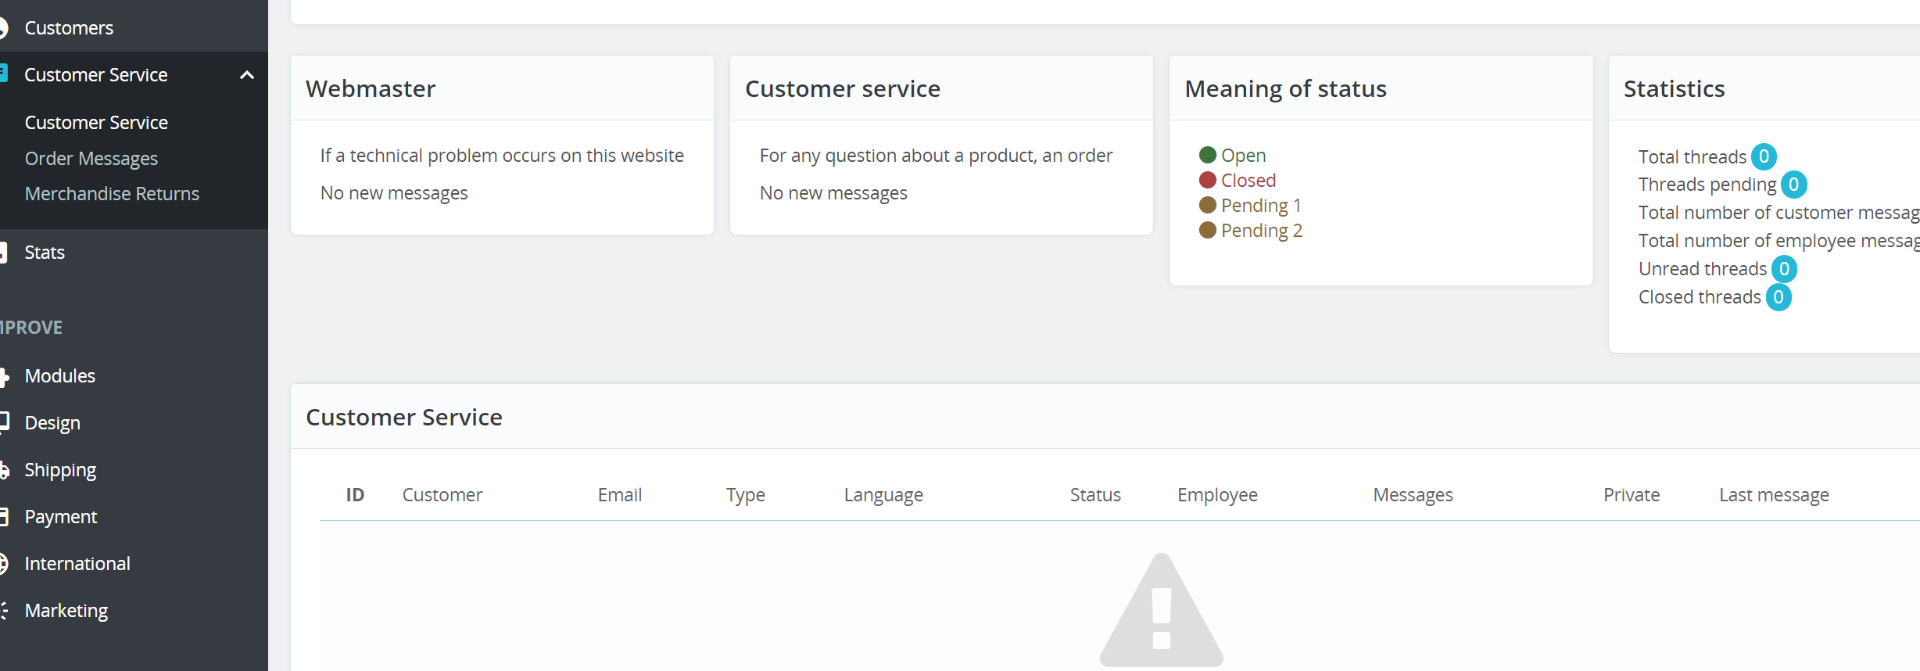Click the Total threads count badge
Screen dimensions: 1920x671
tap(1763, 157)
